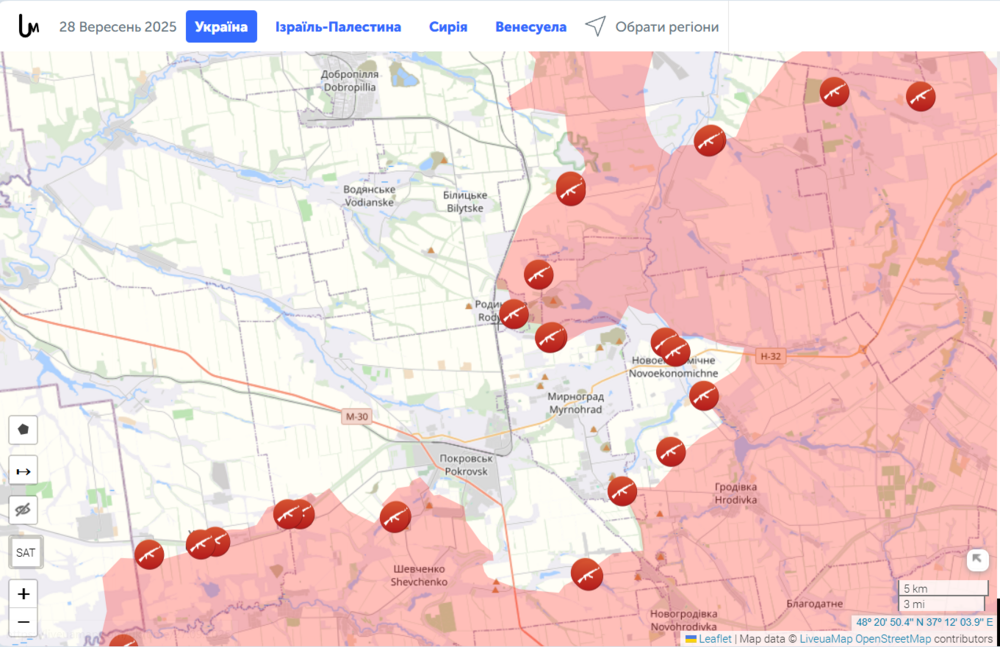
Task: Open the date picker 28 Вересень 2025
Action: click(117, 27)
